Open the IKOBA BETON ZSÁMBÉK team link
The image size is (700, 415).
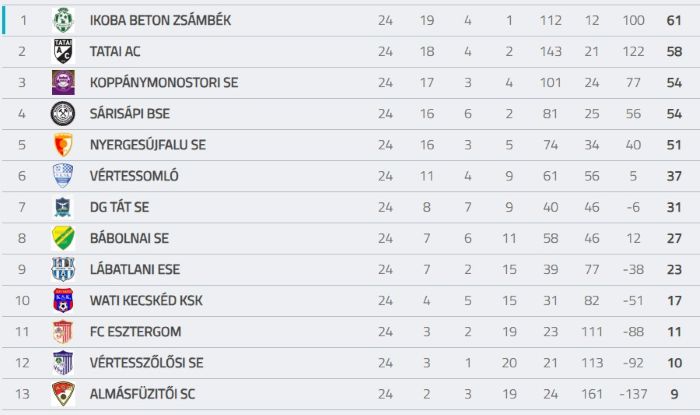[160, 21]
